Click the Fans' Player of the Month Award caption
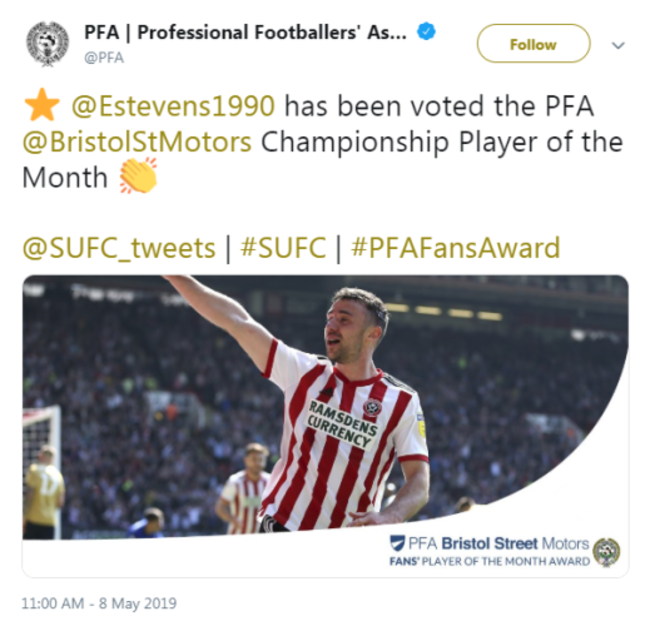 click(489, 562)
